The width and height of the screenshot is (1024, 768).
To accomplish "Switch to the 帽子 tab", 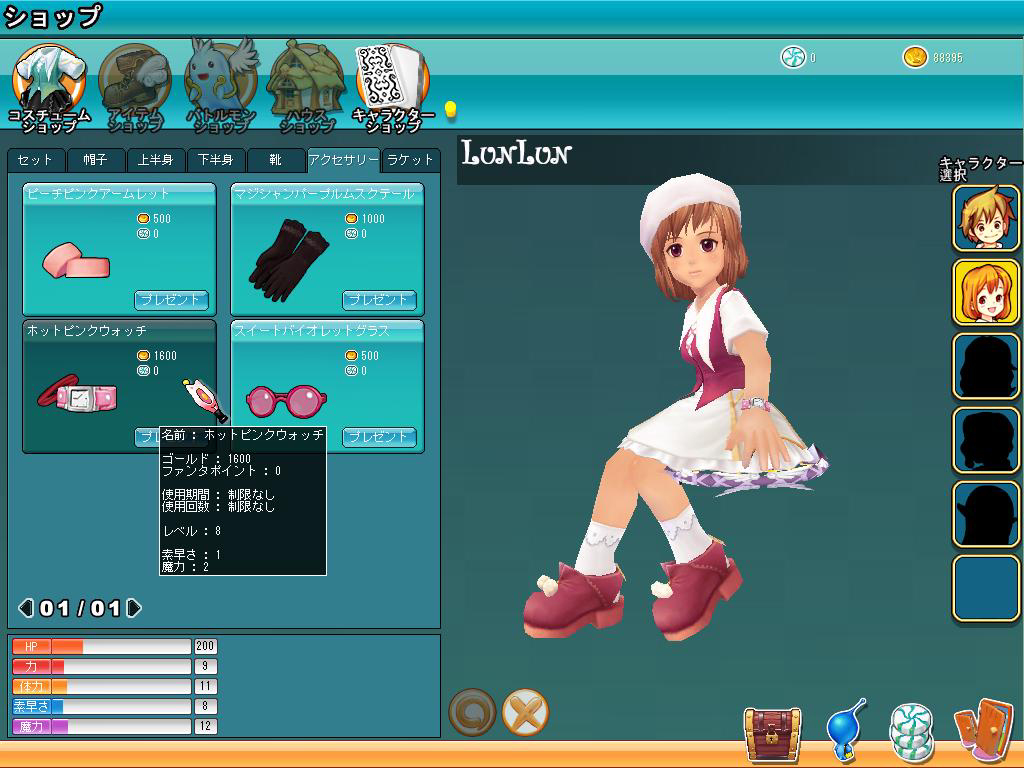I will [x=96, y=160].
